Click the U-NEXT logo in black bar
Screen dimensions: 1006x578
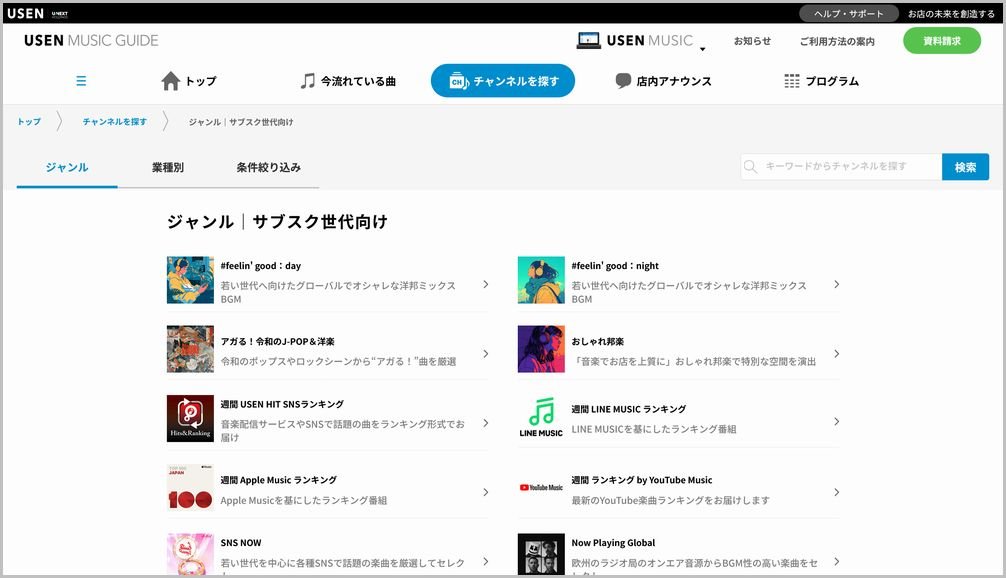pyautogui.click(x=60, y=13)
